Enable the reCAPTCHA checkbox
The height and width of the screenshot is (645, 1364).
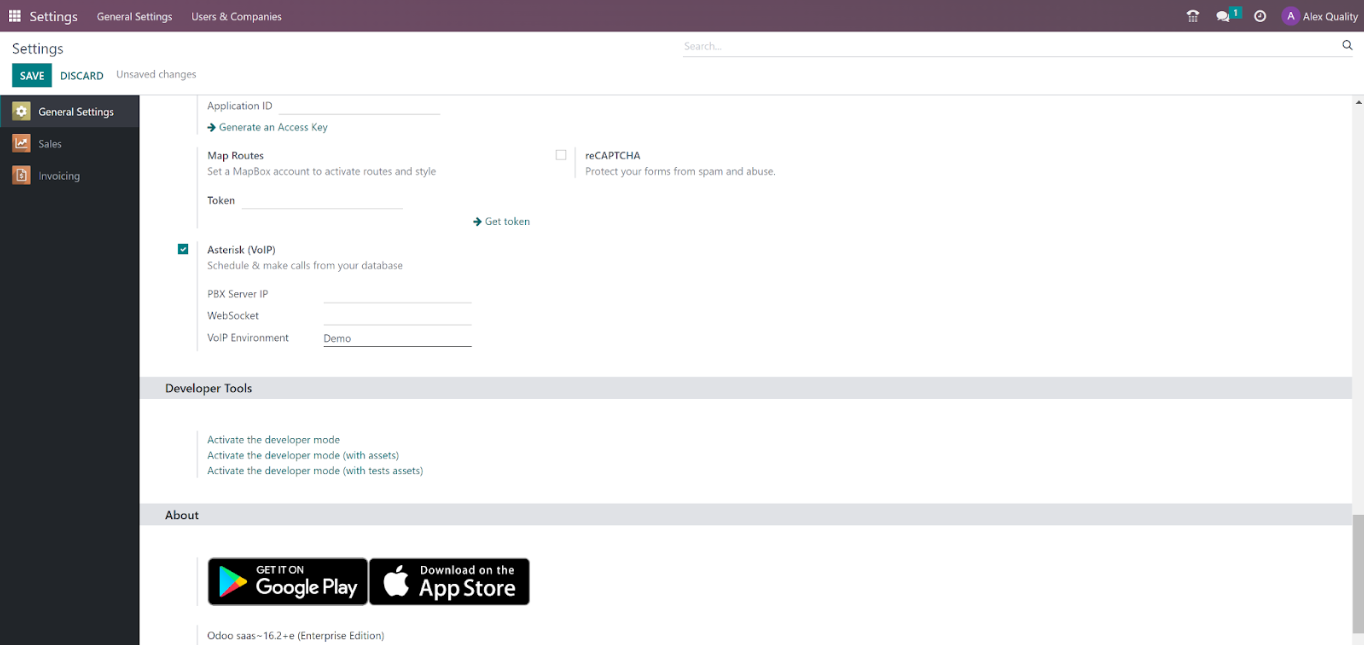(561, 155)
